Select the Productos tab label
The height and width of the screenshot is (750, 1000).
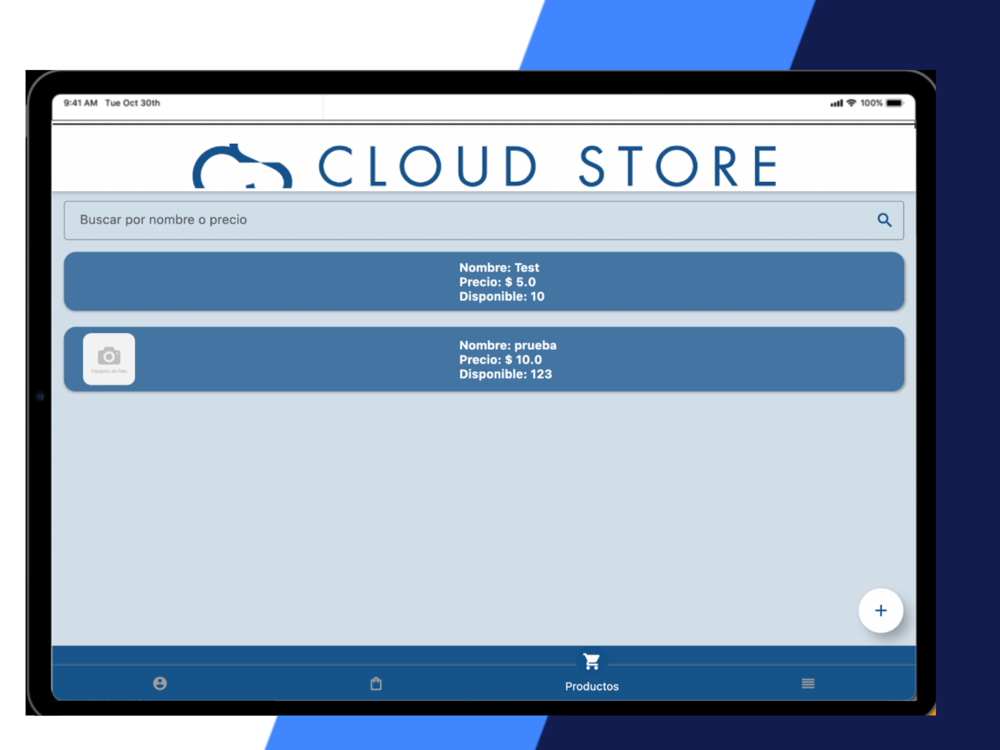coord(592,686)
